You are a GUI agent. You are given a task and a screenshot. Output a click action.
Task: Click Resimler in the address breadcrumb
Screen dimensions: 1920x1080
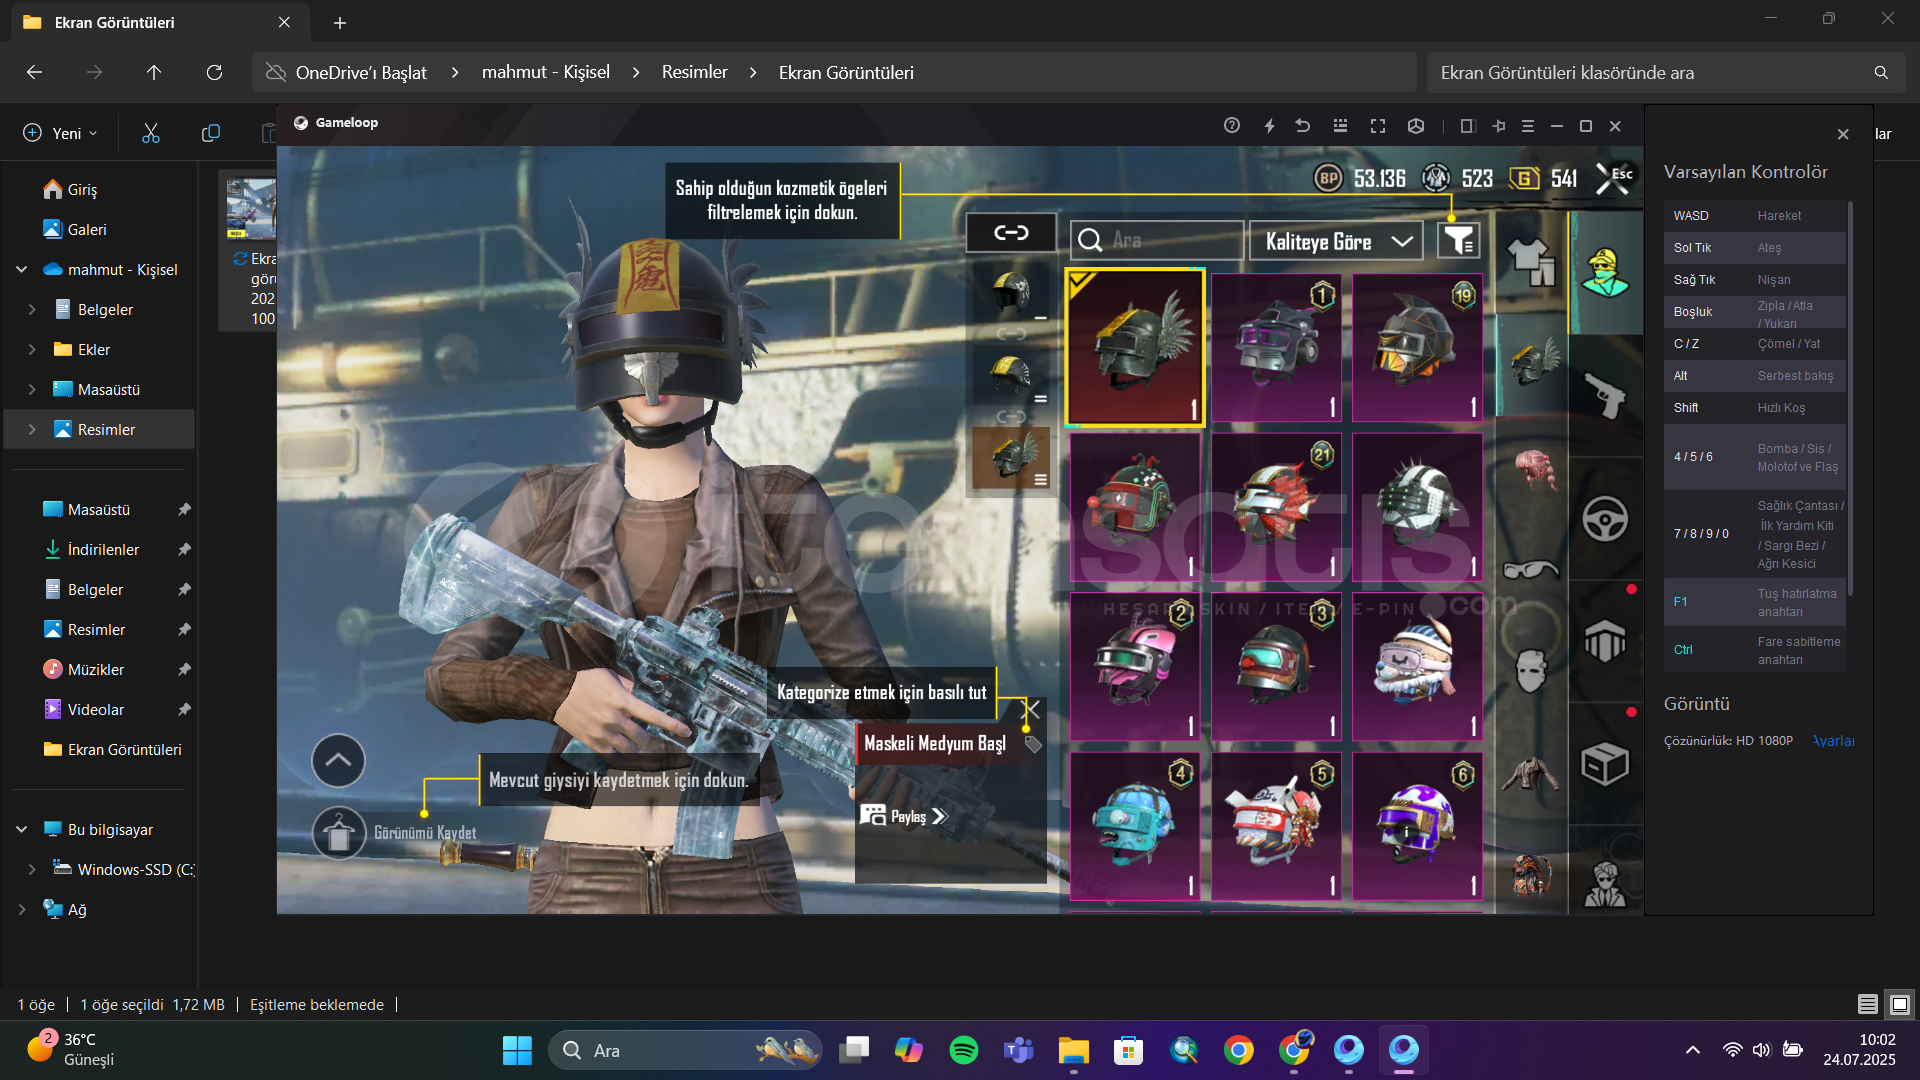pos(694,72)
